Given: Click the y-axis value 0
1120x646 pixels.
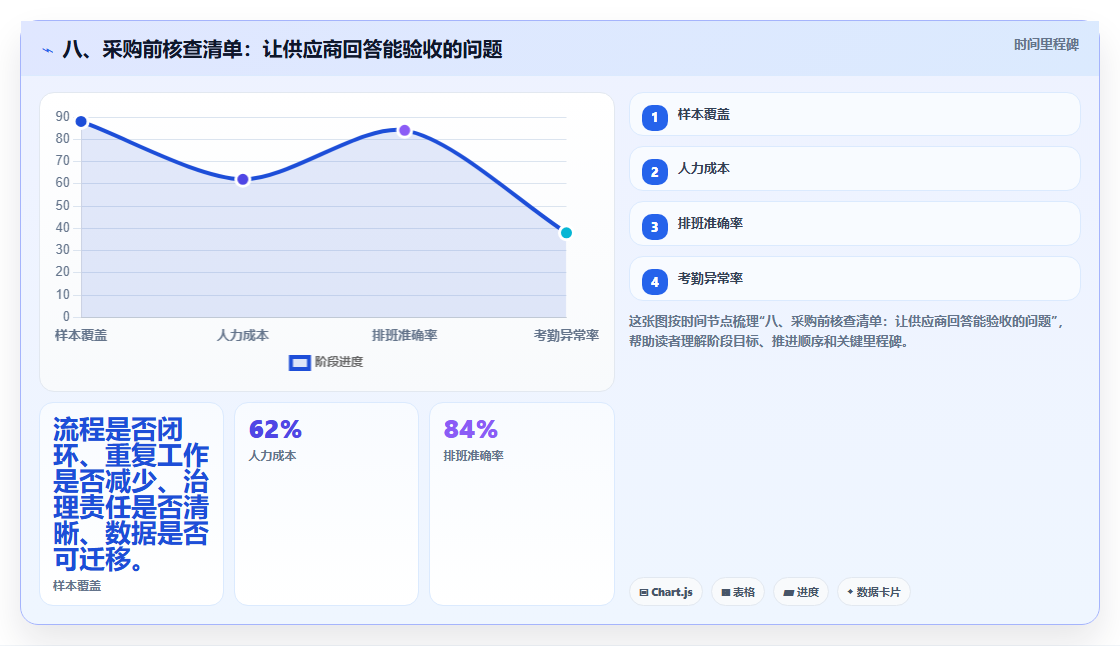Looking at the screenshot, I should [66, 317].
